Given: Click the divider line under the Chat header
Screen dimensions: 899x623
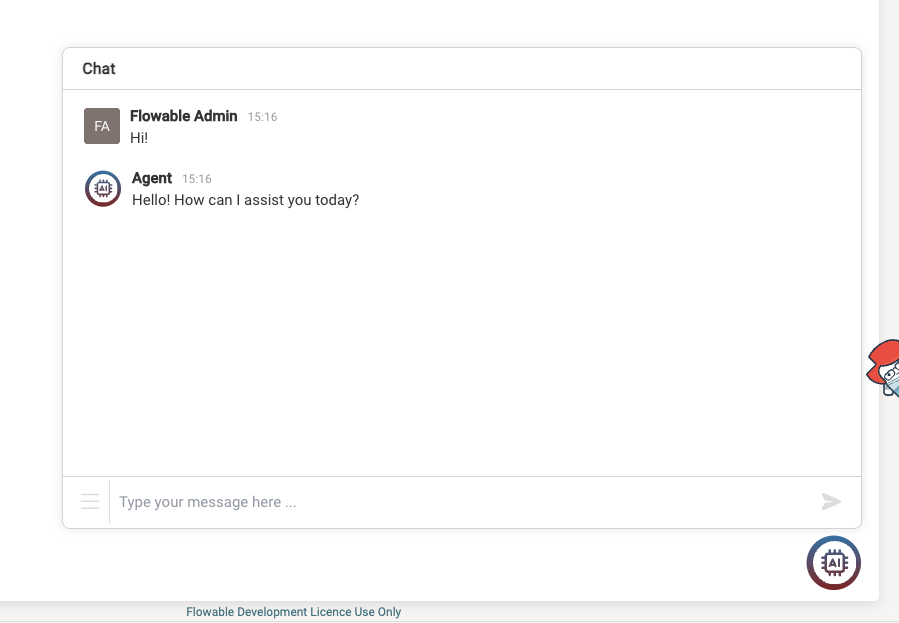Looking at the screenshot, I should pos(461,88).
